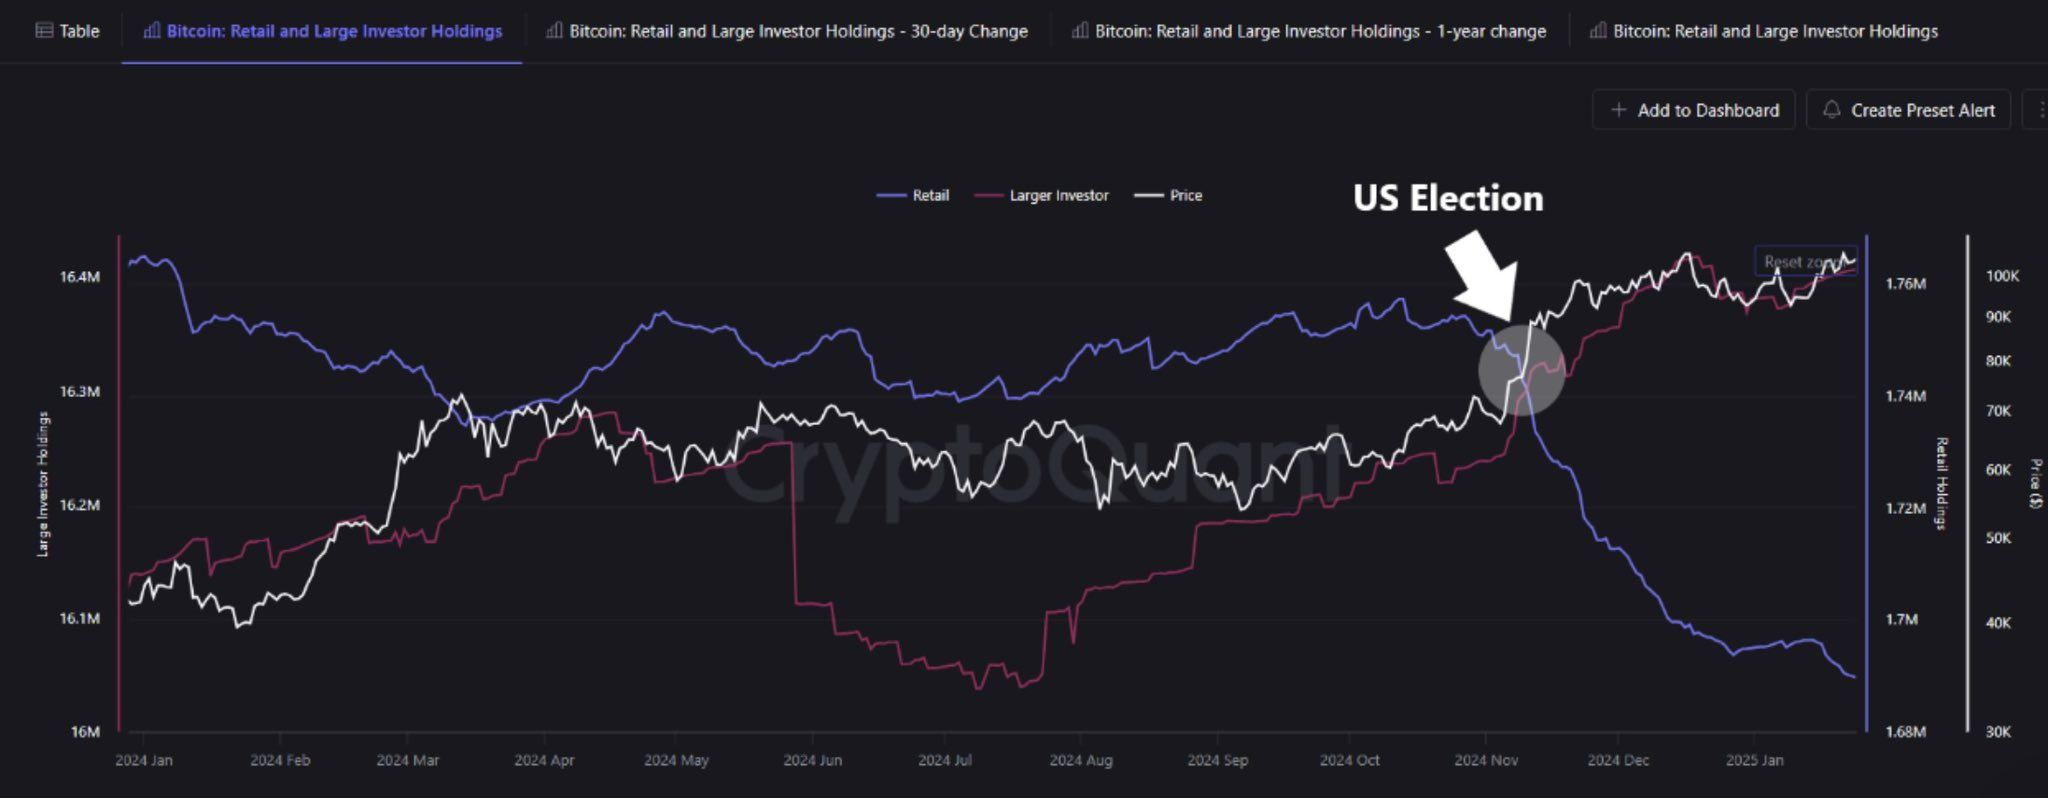Click the Create Preset Alert button
The image size is (2048, 798).
click(x=1905, y=110)
